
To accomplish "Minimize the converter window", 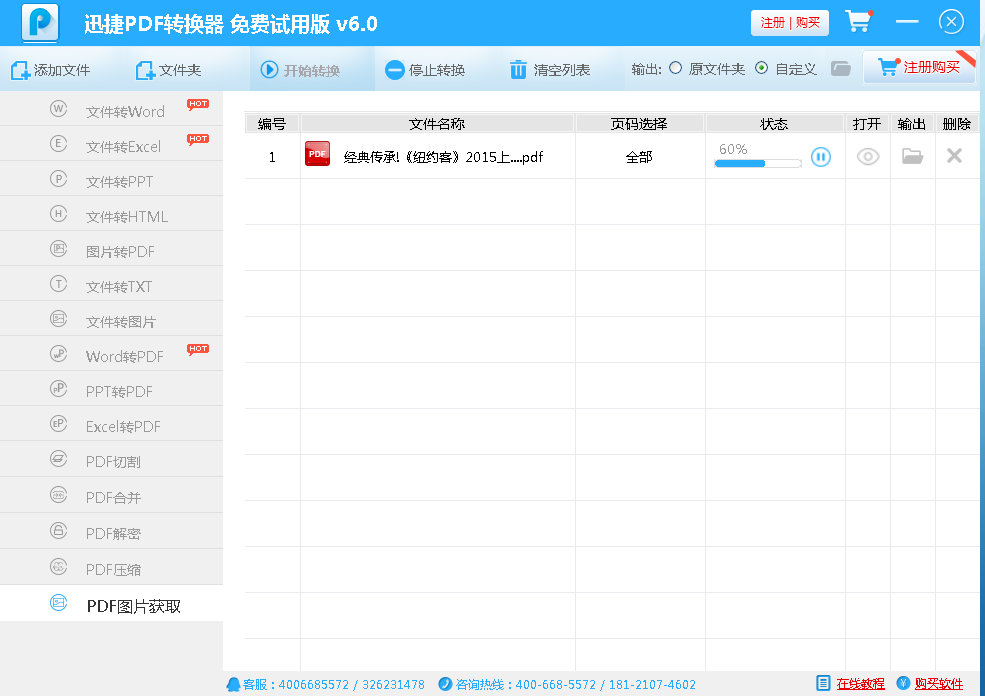I will pos(907,22).
